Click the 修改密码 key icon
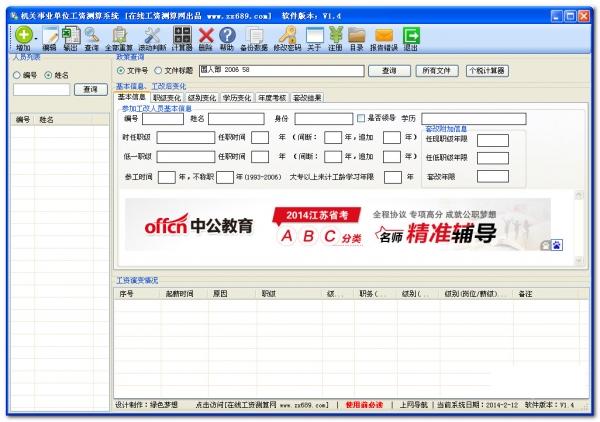The width and height of the screenshot is (600, 422). [288, 35]
